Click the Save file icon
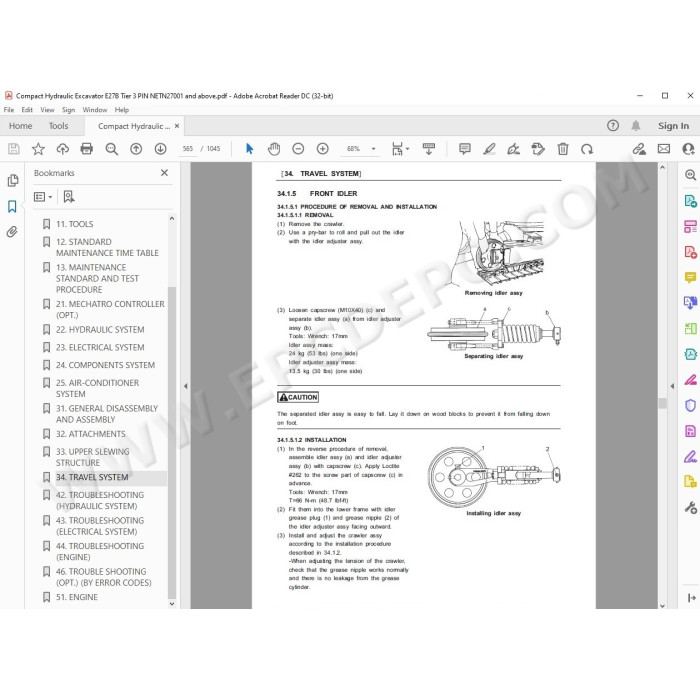 click(x=14, y=149)
